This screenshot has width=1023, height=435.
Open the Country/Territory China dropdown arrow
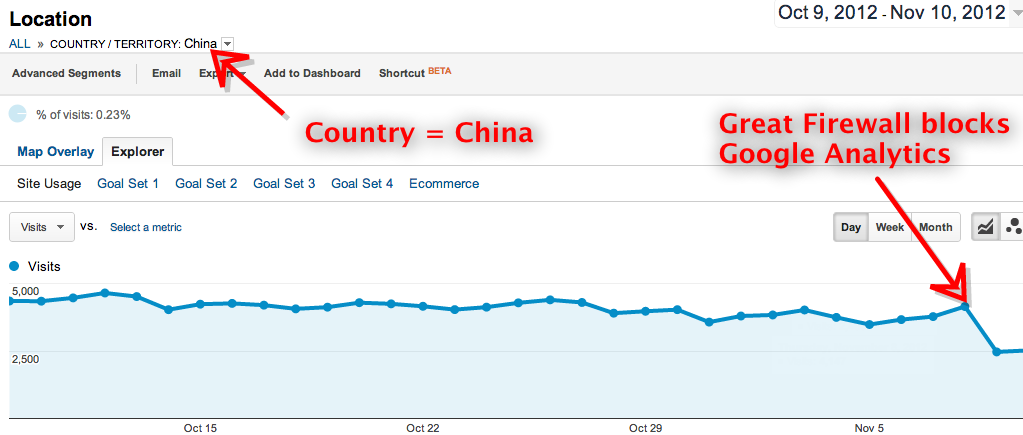tap(227, 44)
